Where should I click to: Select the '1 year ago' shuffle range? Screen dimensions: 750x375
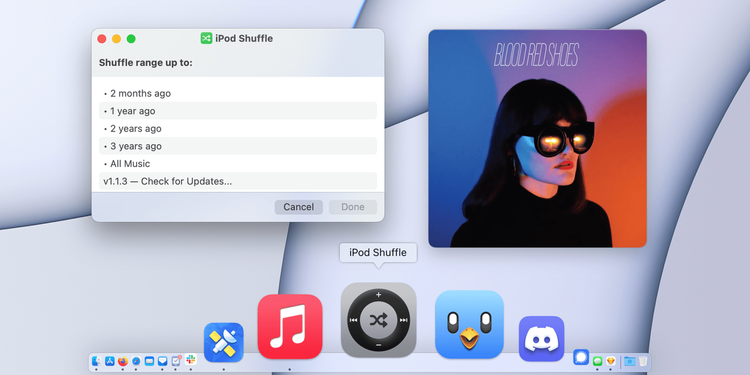click(238, 111)
